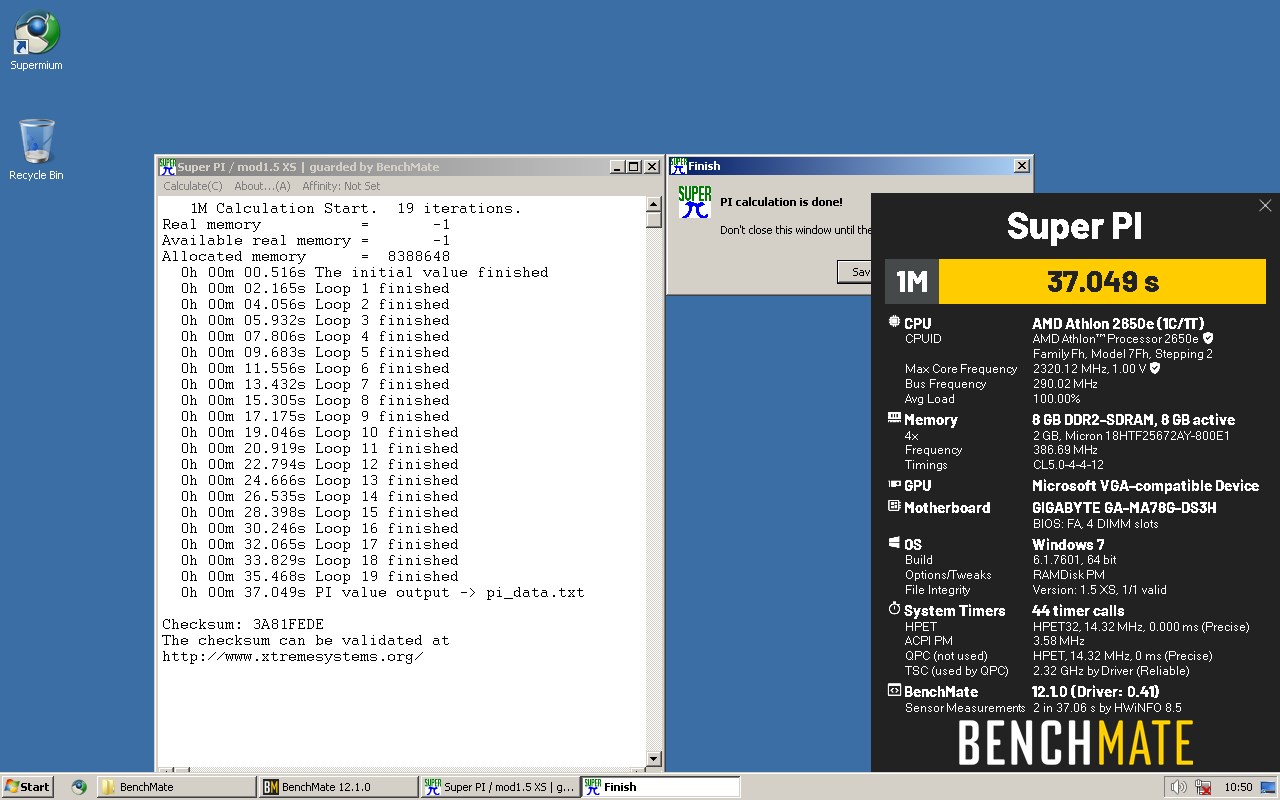1280x800 pixels.
Task: Click the PI value output pi_data.txt line
Action: (x=383, y=592)
